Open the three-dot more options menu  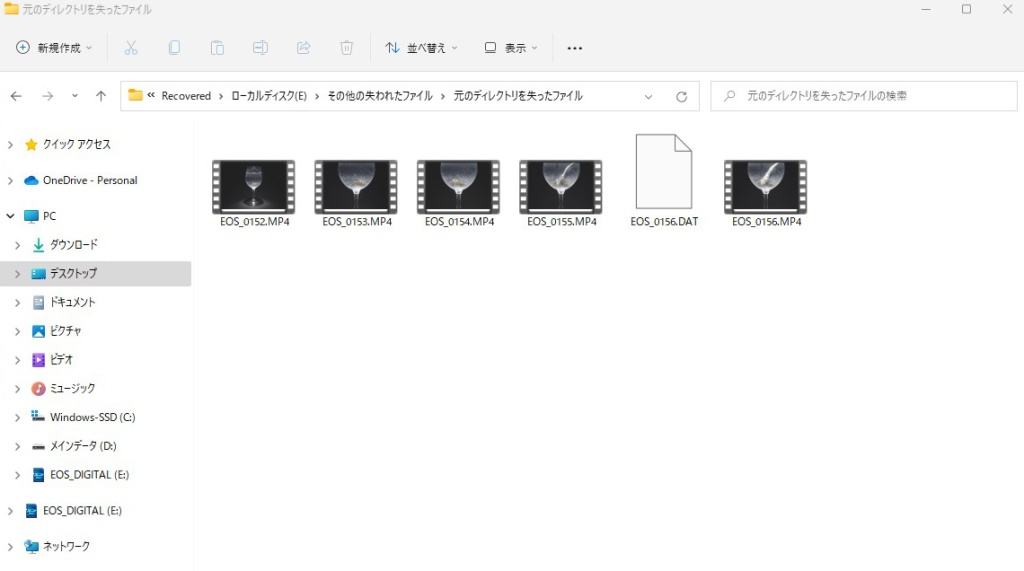[575, 48]
